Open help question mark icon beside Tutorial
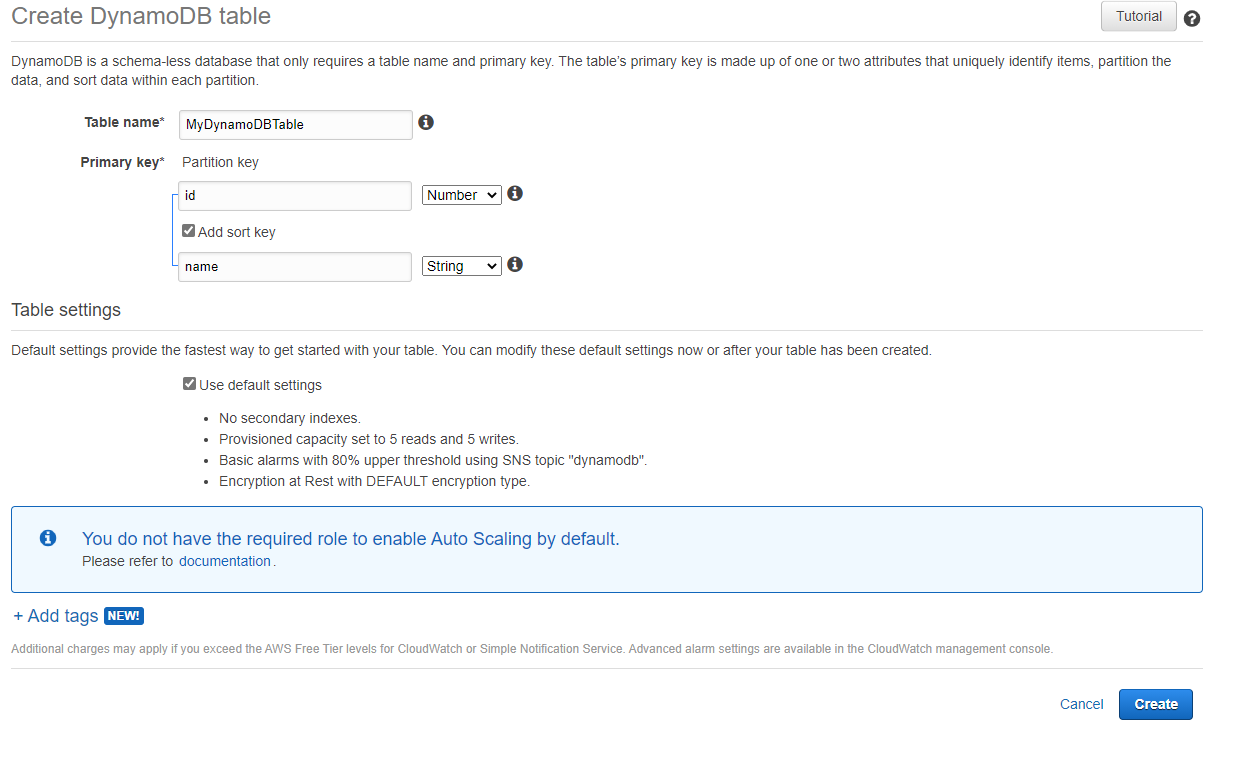Viewport: 1244px width, 775px height. [1191, 18]
